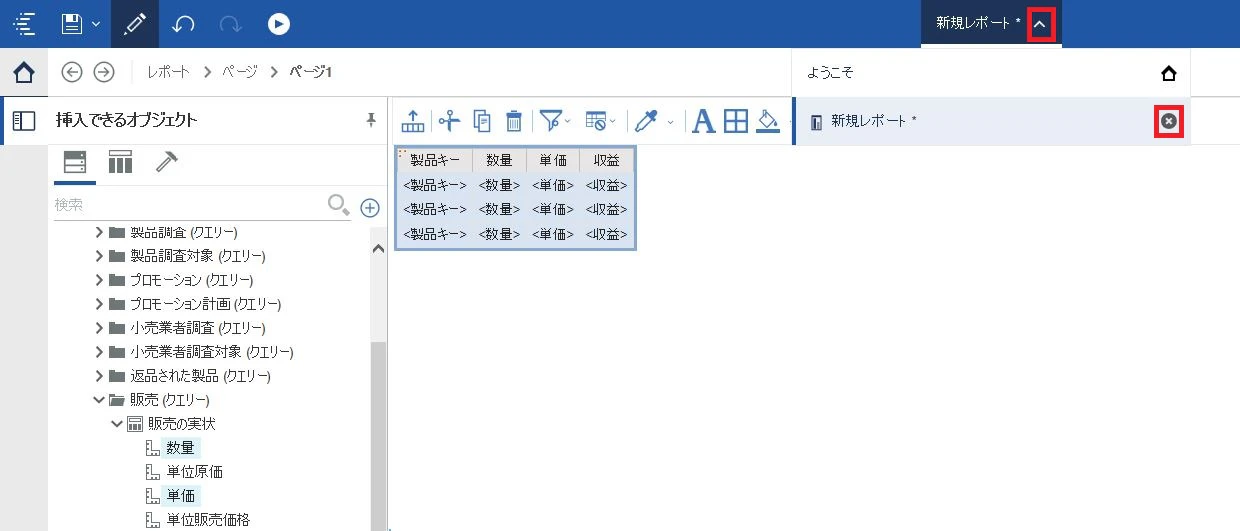Switch to the Toolbox hammer tab
1240x531 pixels.
pos(166,162)
